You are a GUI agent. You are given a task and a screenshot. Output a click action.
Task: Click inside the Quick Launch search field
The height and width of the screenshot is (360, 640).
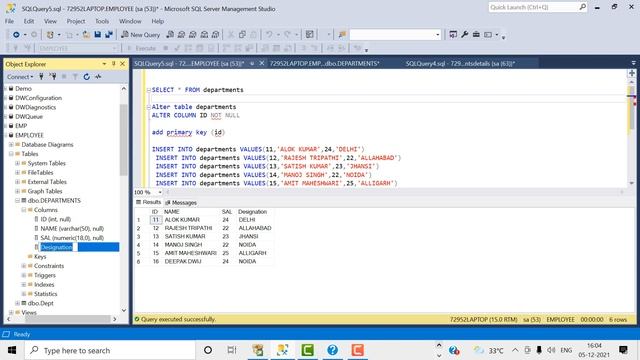pos(533,7)
